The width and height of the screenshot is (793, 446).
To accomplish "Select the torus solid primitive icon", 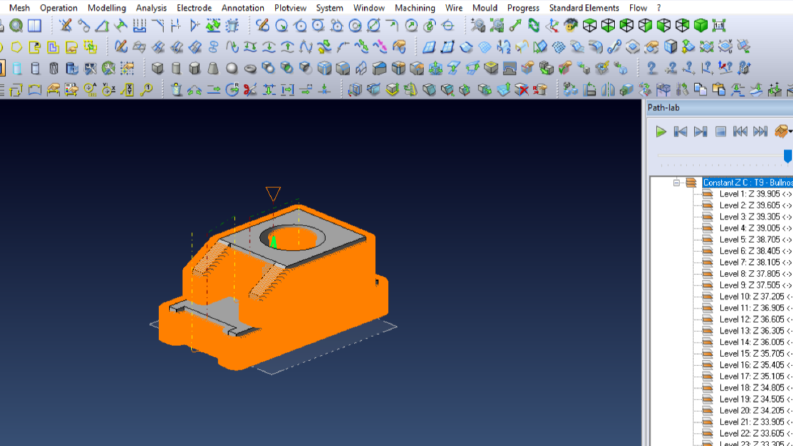I will [x=250, y=68].
